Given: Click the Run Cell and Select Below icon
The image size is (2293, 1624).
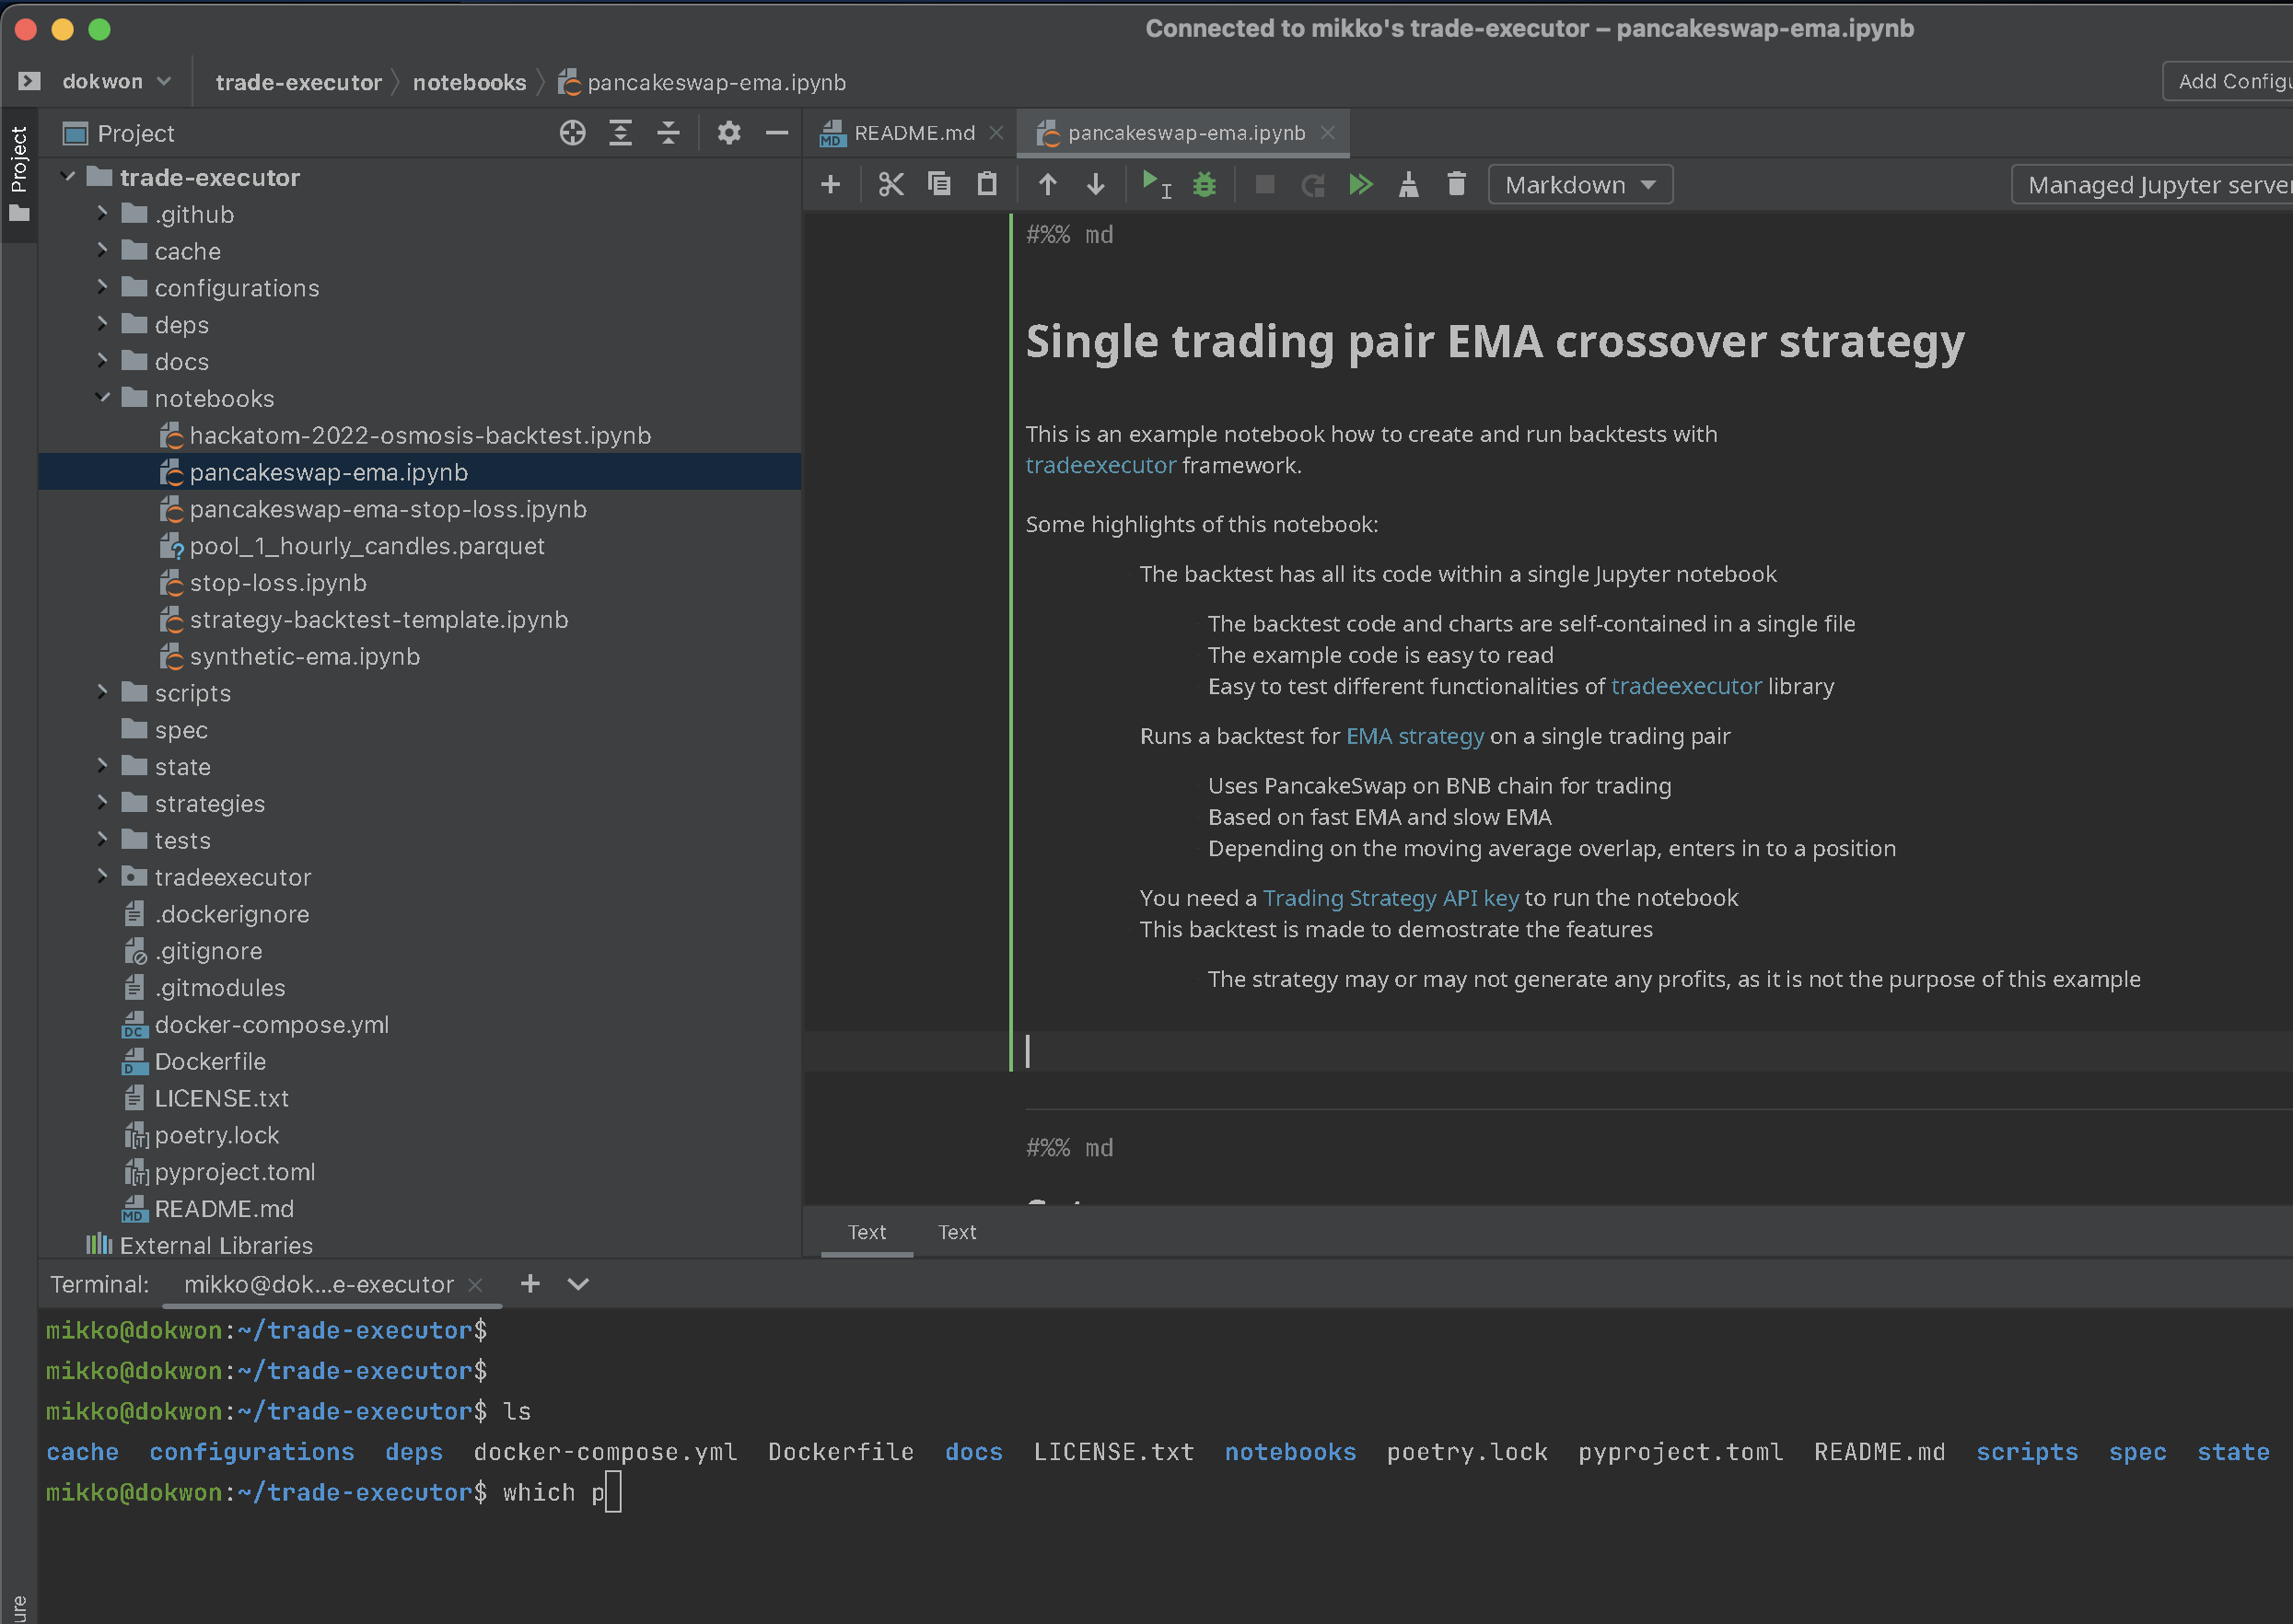Looking at the screenshot, I should coord(1155,184).
